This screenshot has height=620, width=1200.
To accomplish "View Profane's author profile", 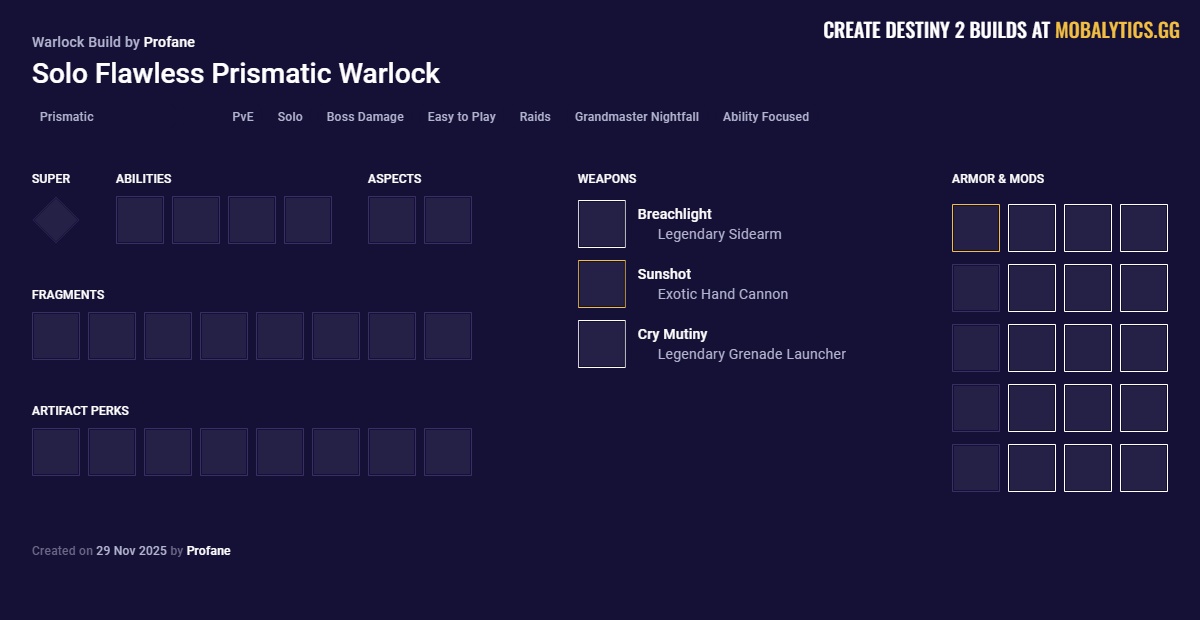I will click(169, 42).
